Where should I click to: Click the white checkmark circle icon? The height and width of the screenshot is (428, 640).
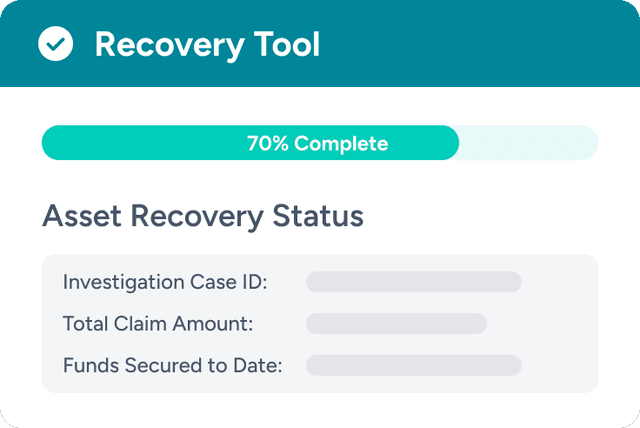tap(55, 44)
